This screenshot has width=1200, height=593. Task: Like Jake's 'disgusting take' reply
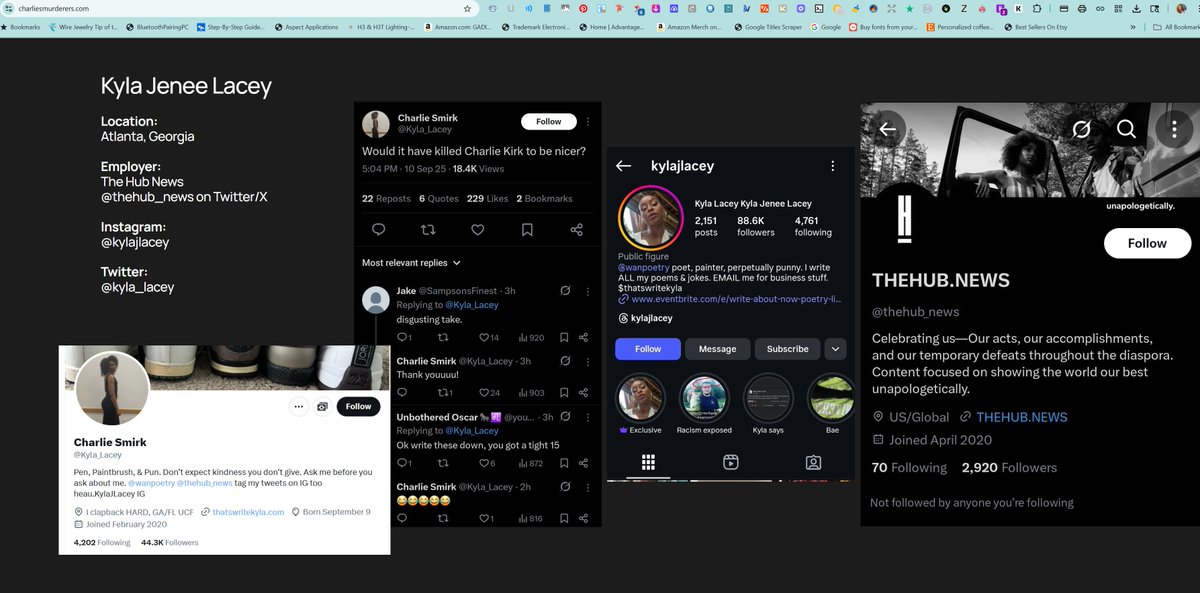(x=484, y=338)
